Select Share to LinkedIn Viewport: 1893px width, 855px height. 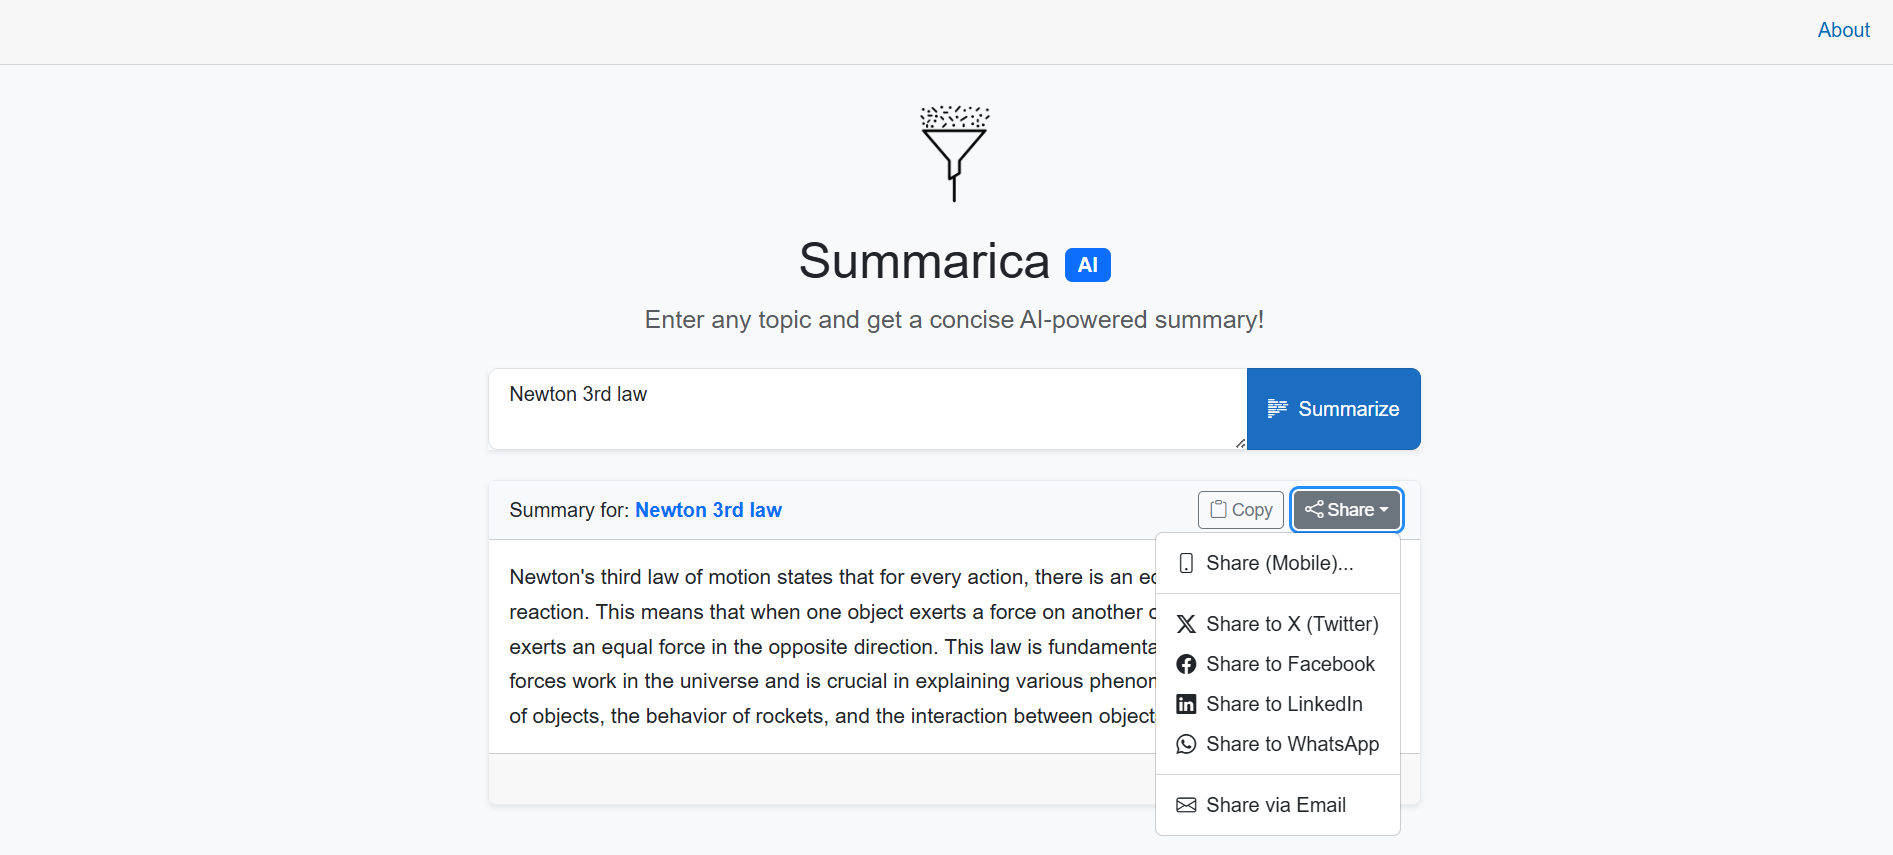(x=1277, y=704)
